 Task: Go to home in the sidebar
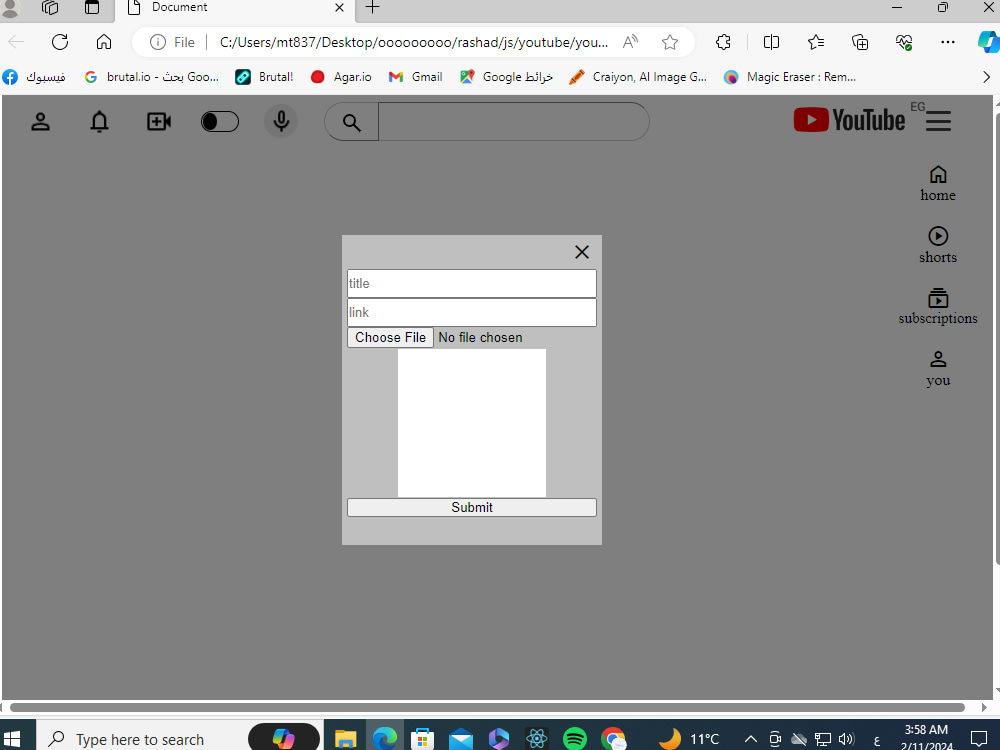(938, 184)
